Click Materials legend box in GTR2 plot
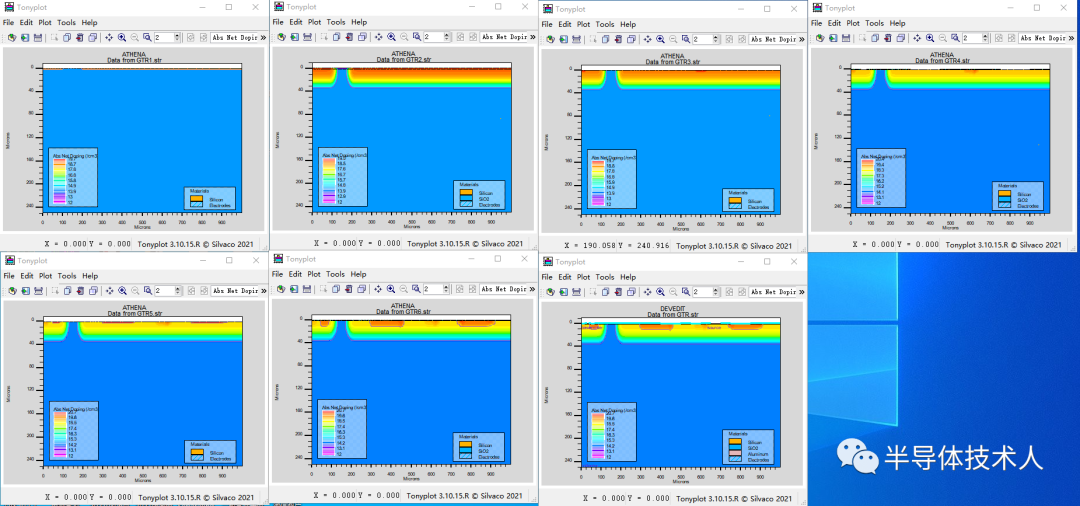Image resolution: width=1080 pixels, height=506 pixels. tap(479, 196)
